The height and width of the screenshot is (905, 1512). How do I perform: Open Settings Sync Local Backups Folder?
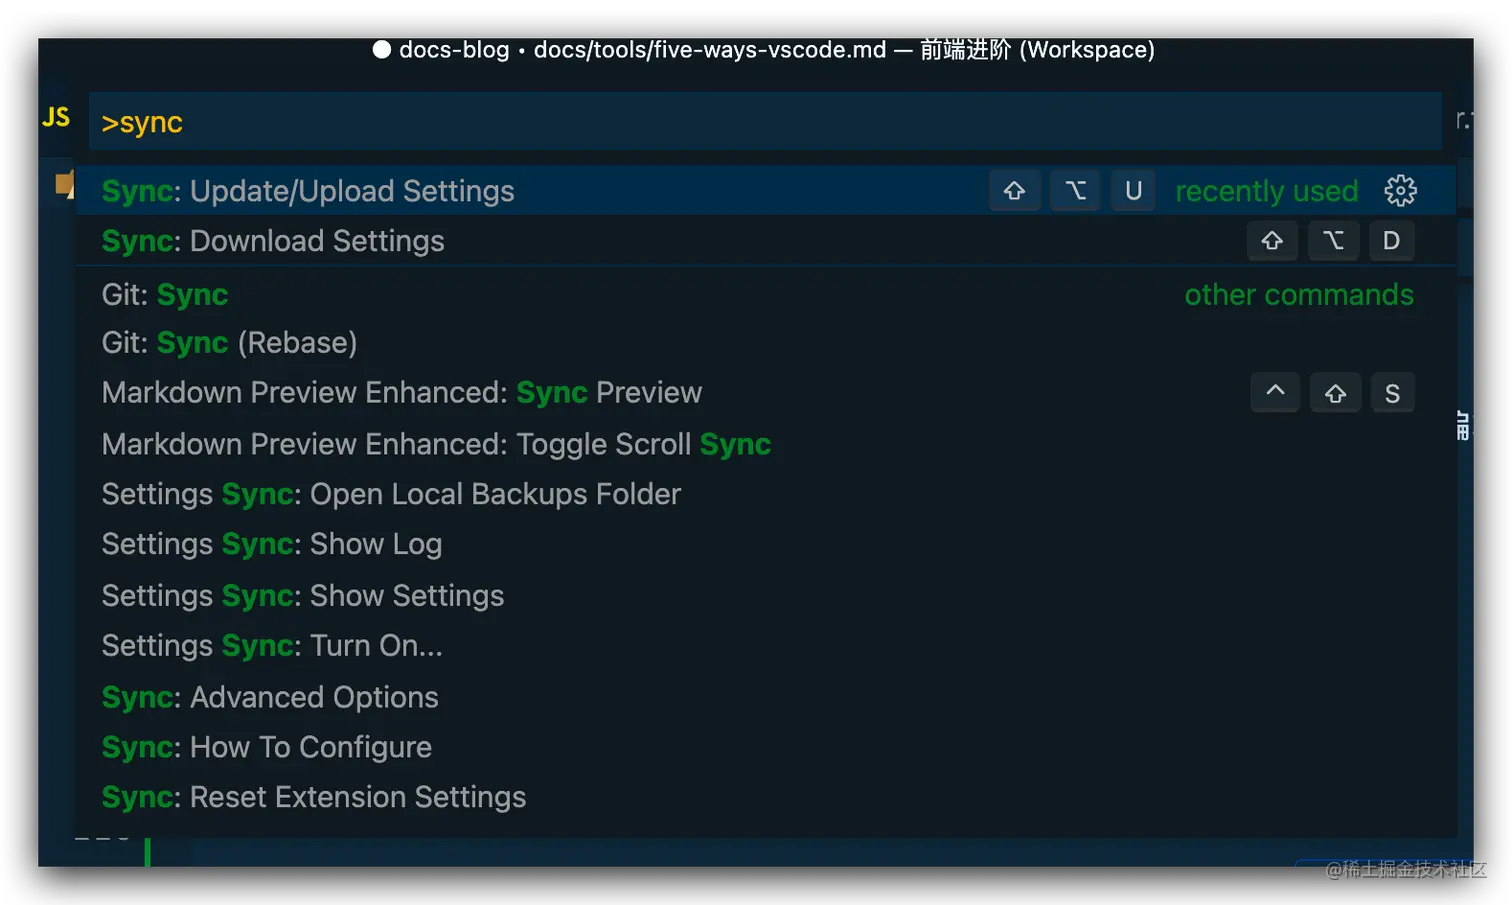(391, 493)
